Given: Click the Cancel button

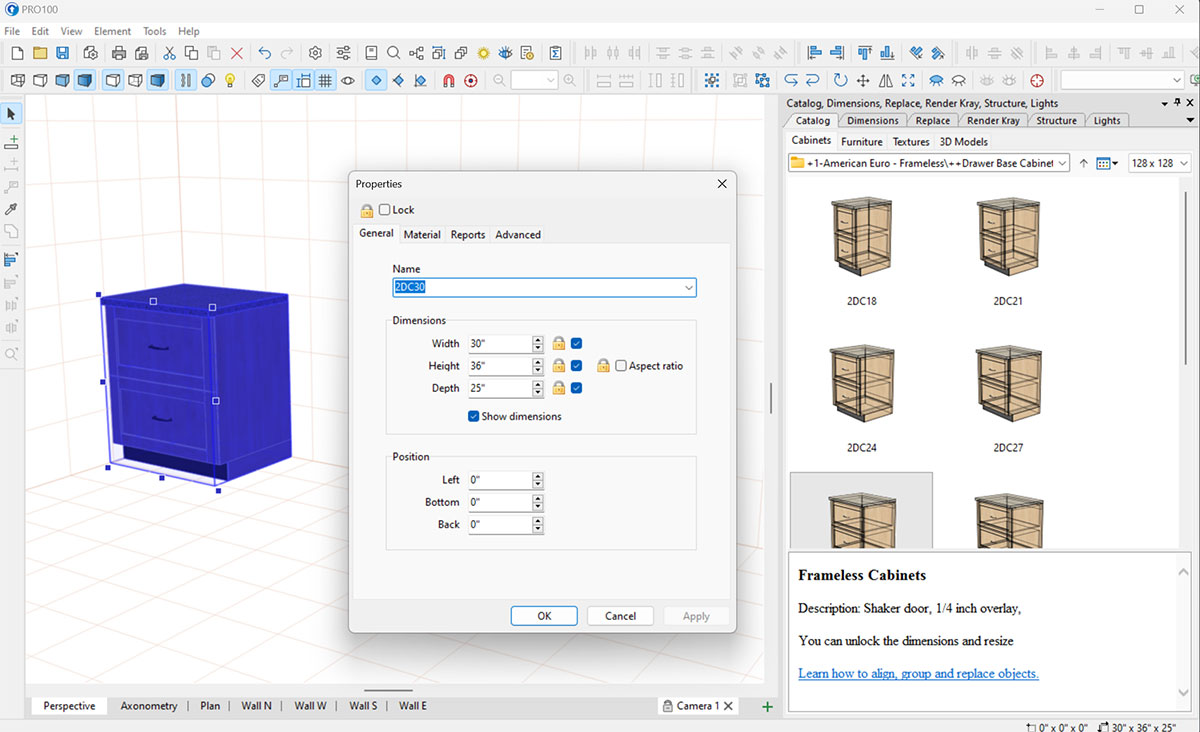Looking at the screenshot, I should tap(620, 616).
